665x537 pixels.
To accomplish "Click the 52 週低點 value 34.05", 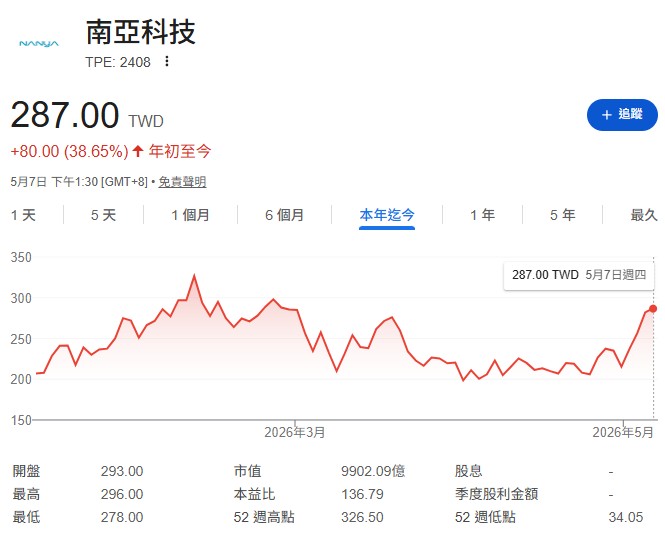I will tap(626, 517).
